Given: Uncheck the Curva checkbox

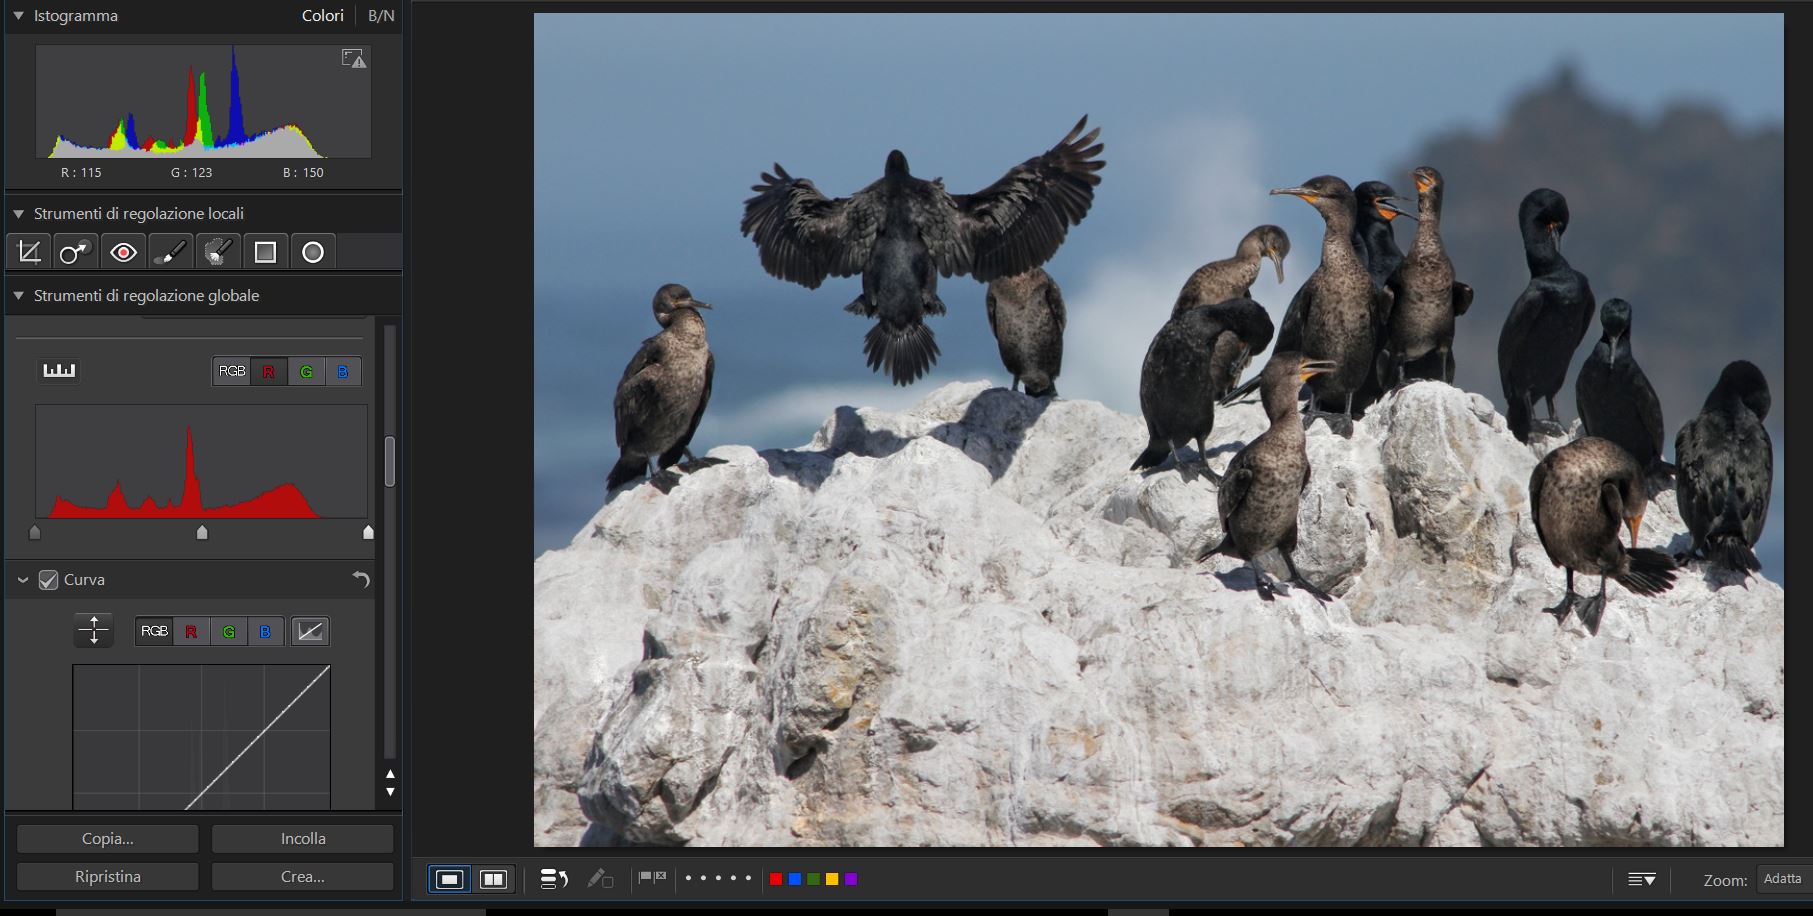Looking at the screenshot, I should [48, 580].
